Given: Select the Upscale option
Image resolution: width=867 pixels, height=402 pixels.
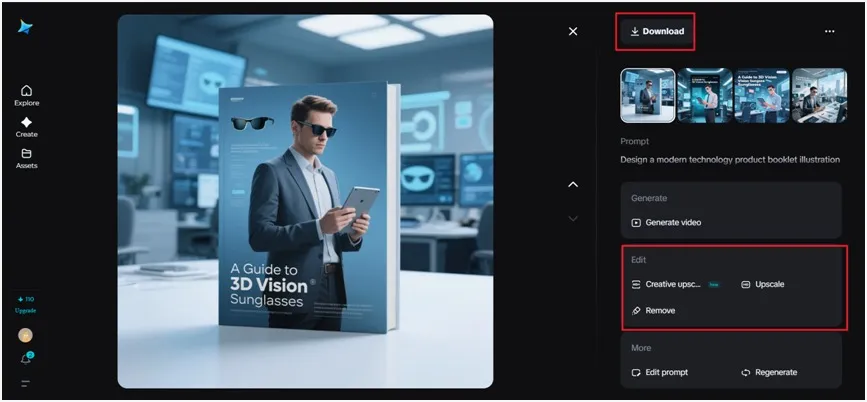Looking at the screenshot, I should tap(763, 284).
